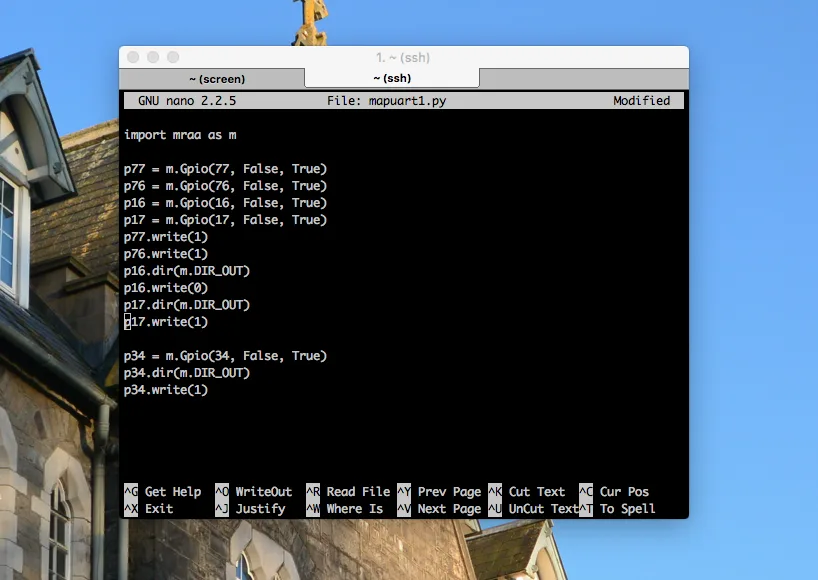This screenshot has width=818, height=580.
Task: Select the Cur Pos shortcut
Action: pos(625,492)
